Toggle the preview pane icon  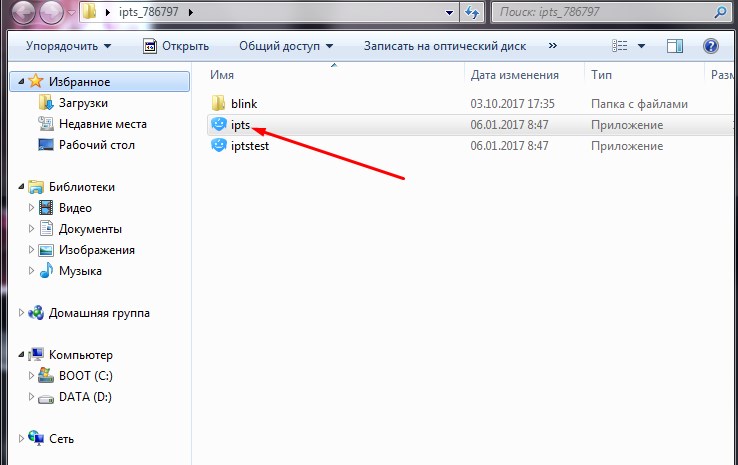coord(675,46)
